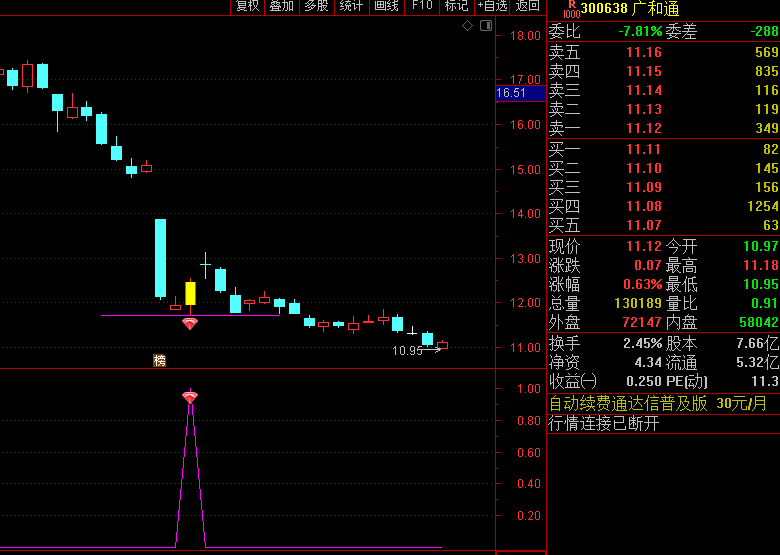Click the R 1000 badge beside stock code
The height and width of the screenshot is (555, 780).
572,9
